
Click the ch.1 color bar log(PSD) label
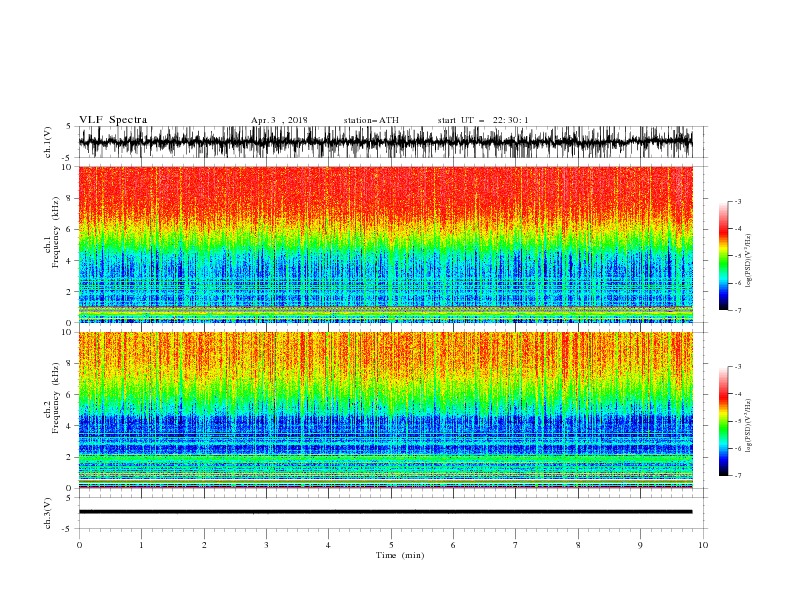tap(749, 261)
